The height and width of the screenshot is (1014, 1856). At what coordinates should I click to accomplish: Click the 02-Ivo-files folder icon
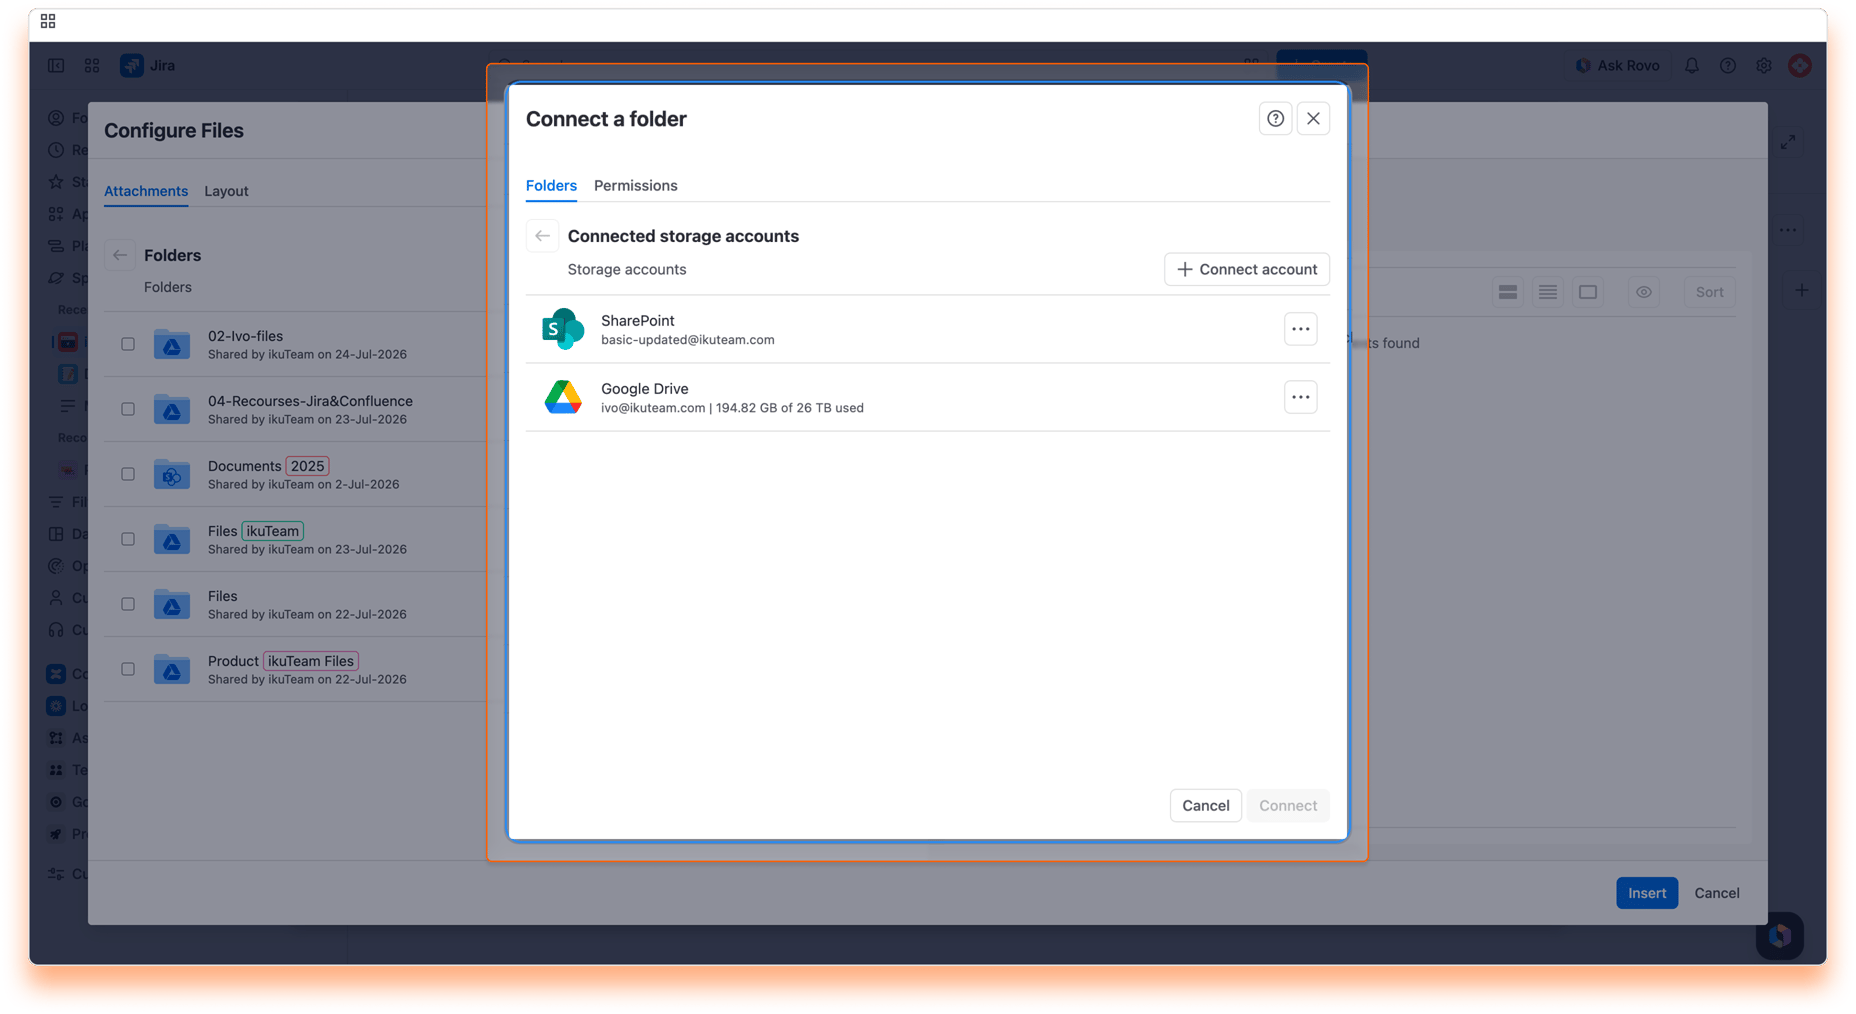[172, 344]
